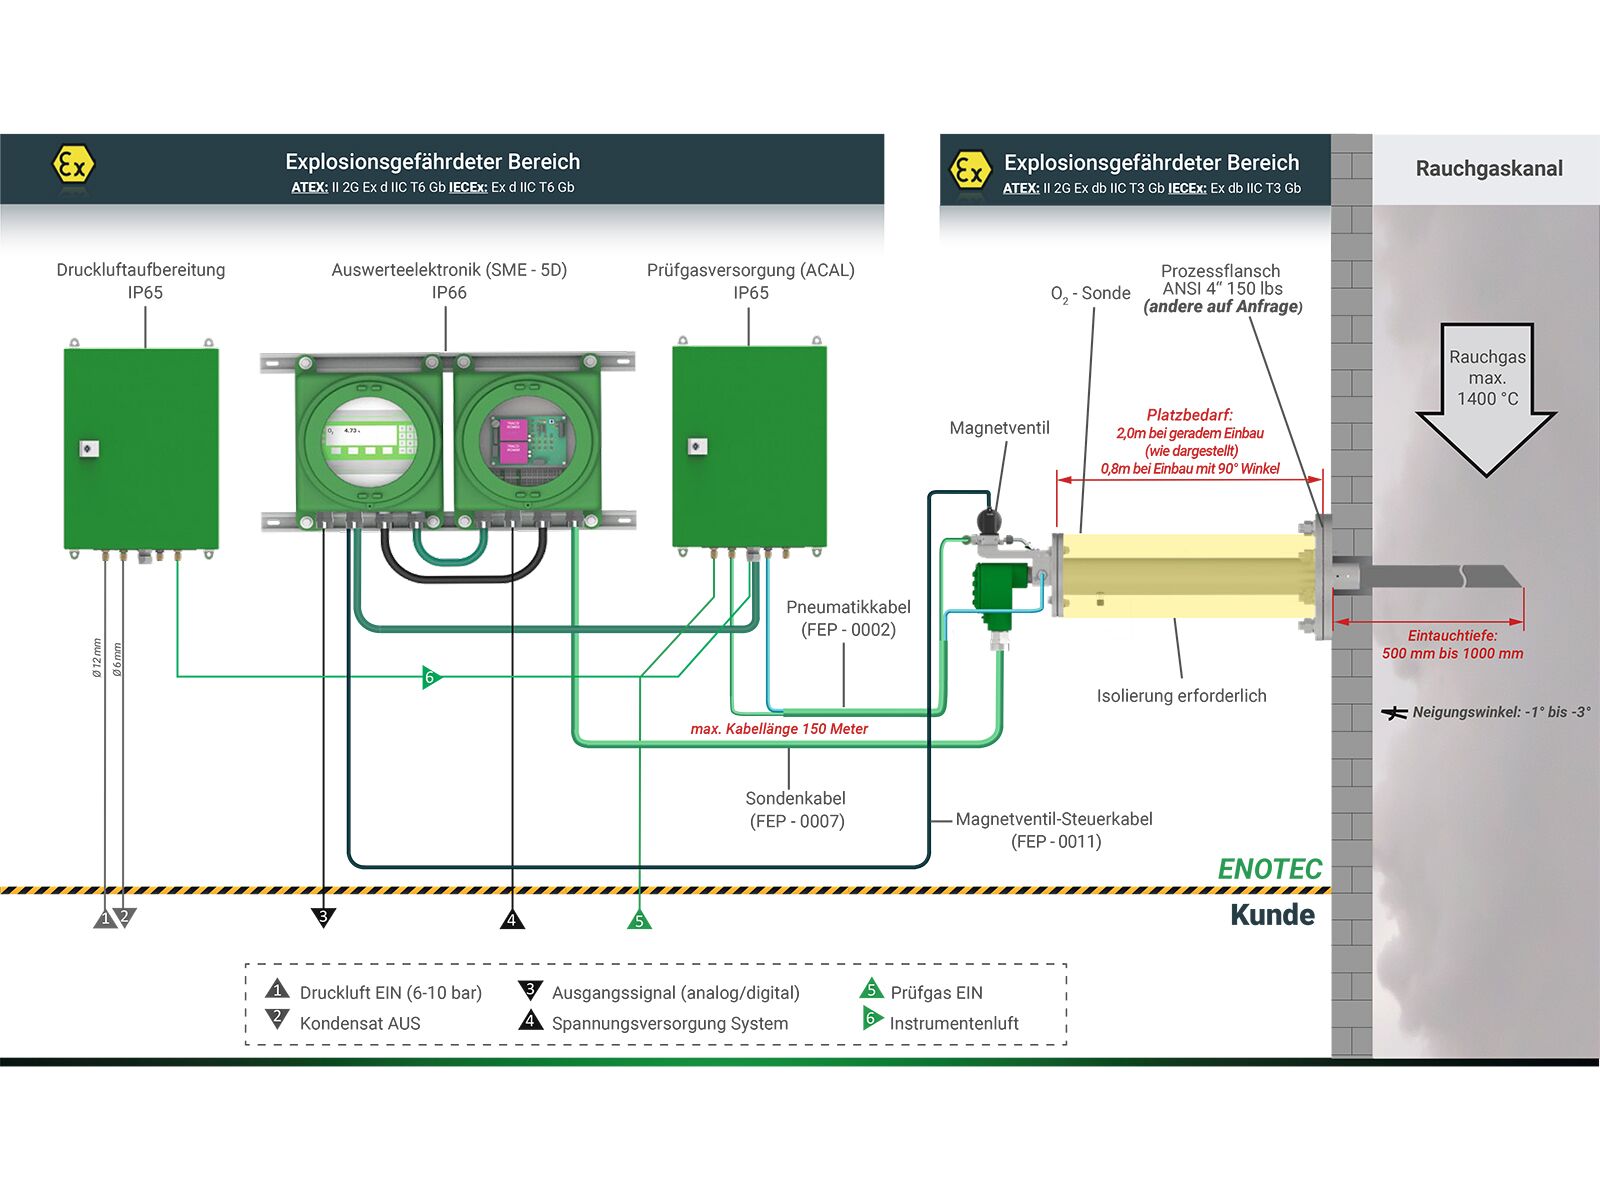Click the green 'ENOTEC' label

(1270, 869)
